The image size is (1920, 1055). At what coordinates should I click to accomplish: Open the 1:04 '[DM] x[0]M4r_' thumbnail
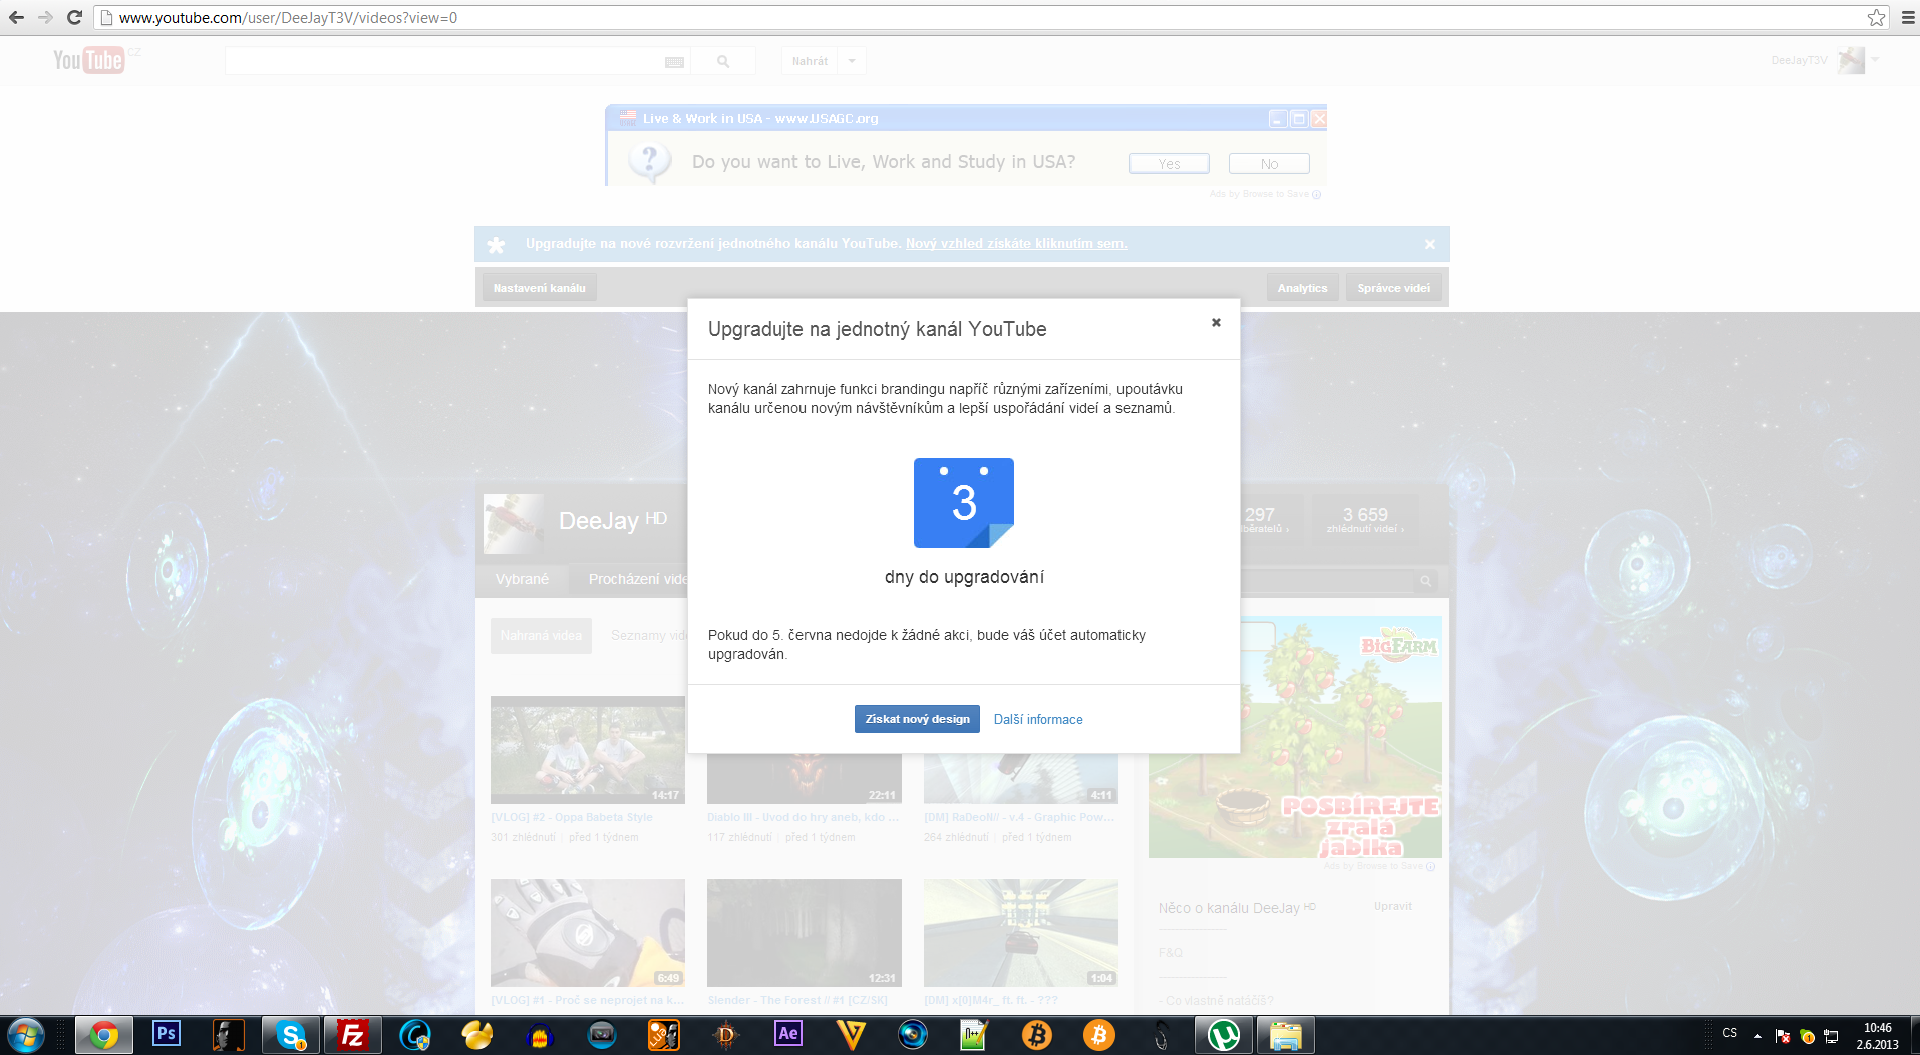[x=1021, y=933]
